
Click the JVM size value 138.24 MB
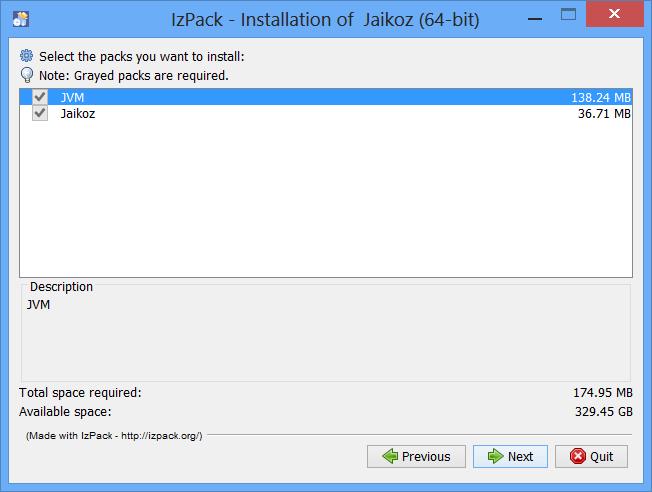click(x=601, y=97)
